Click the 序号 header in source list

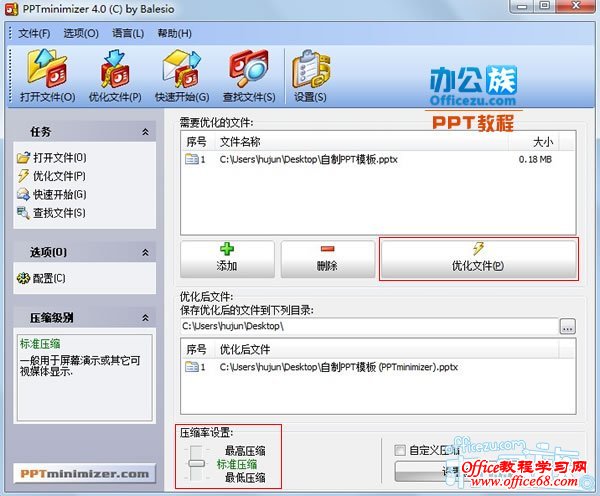(198, 142)
